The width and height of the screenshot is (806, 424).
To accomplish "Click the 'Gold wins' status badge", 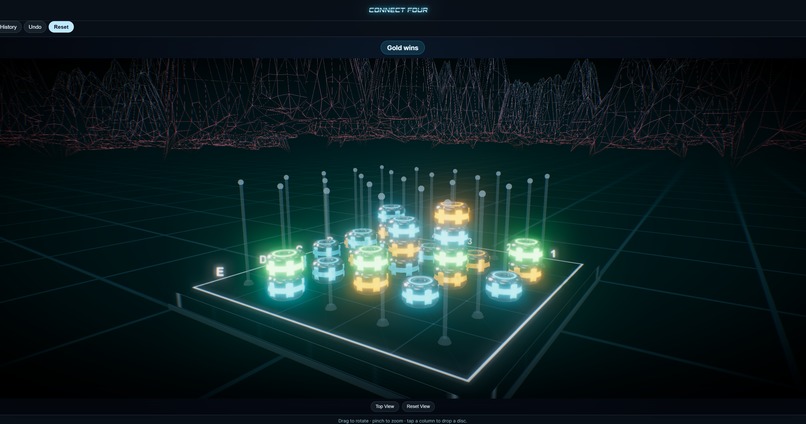I will point(402,48).
